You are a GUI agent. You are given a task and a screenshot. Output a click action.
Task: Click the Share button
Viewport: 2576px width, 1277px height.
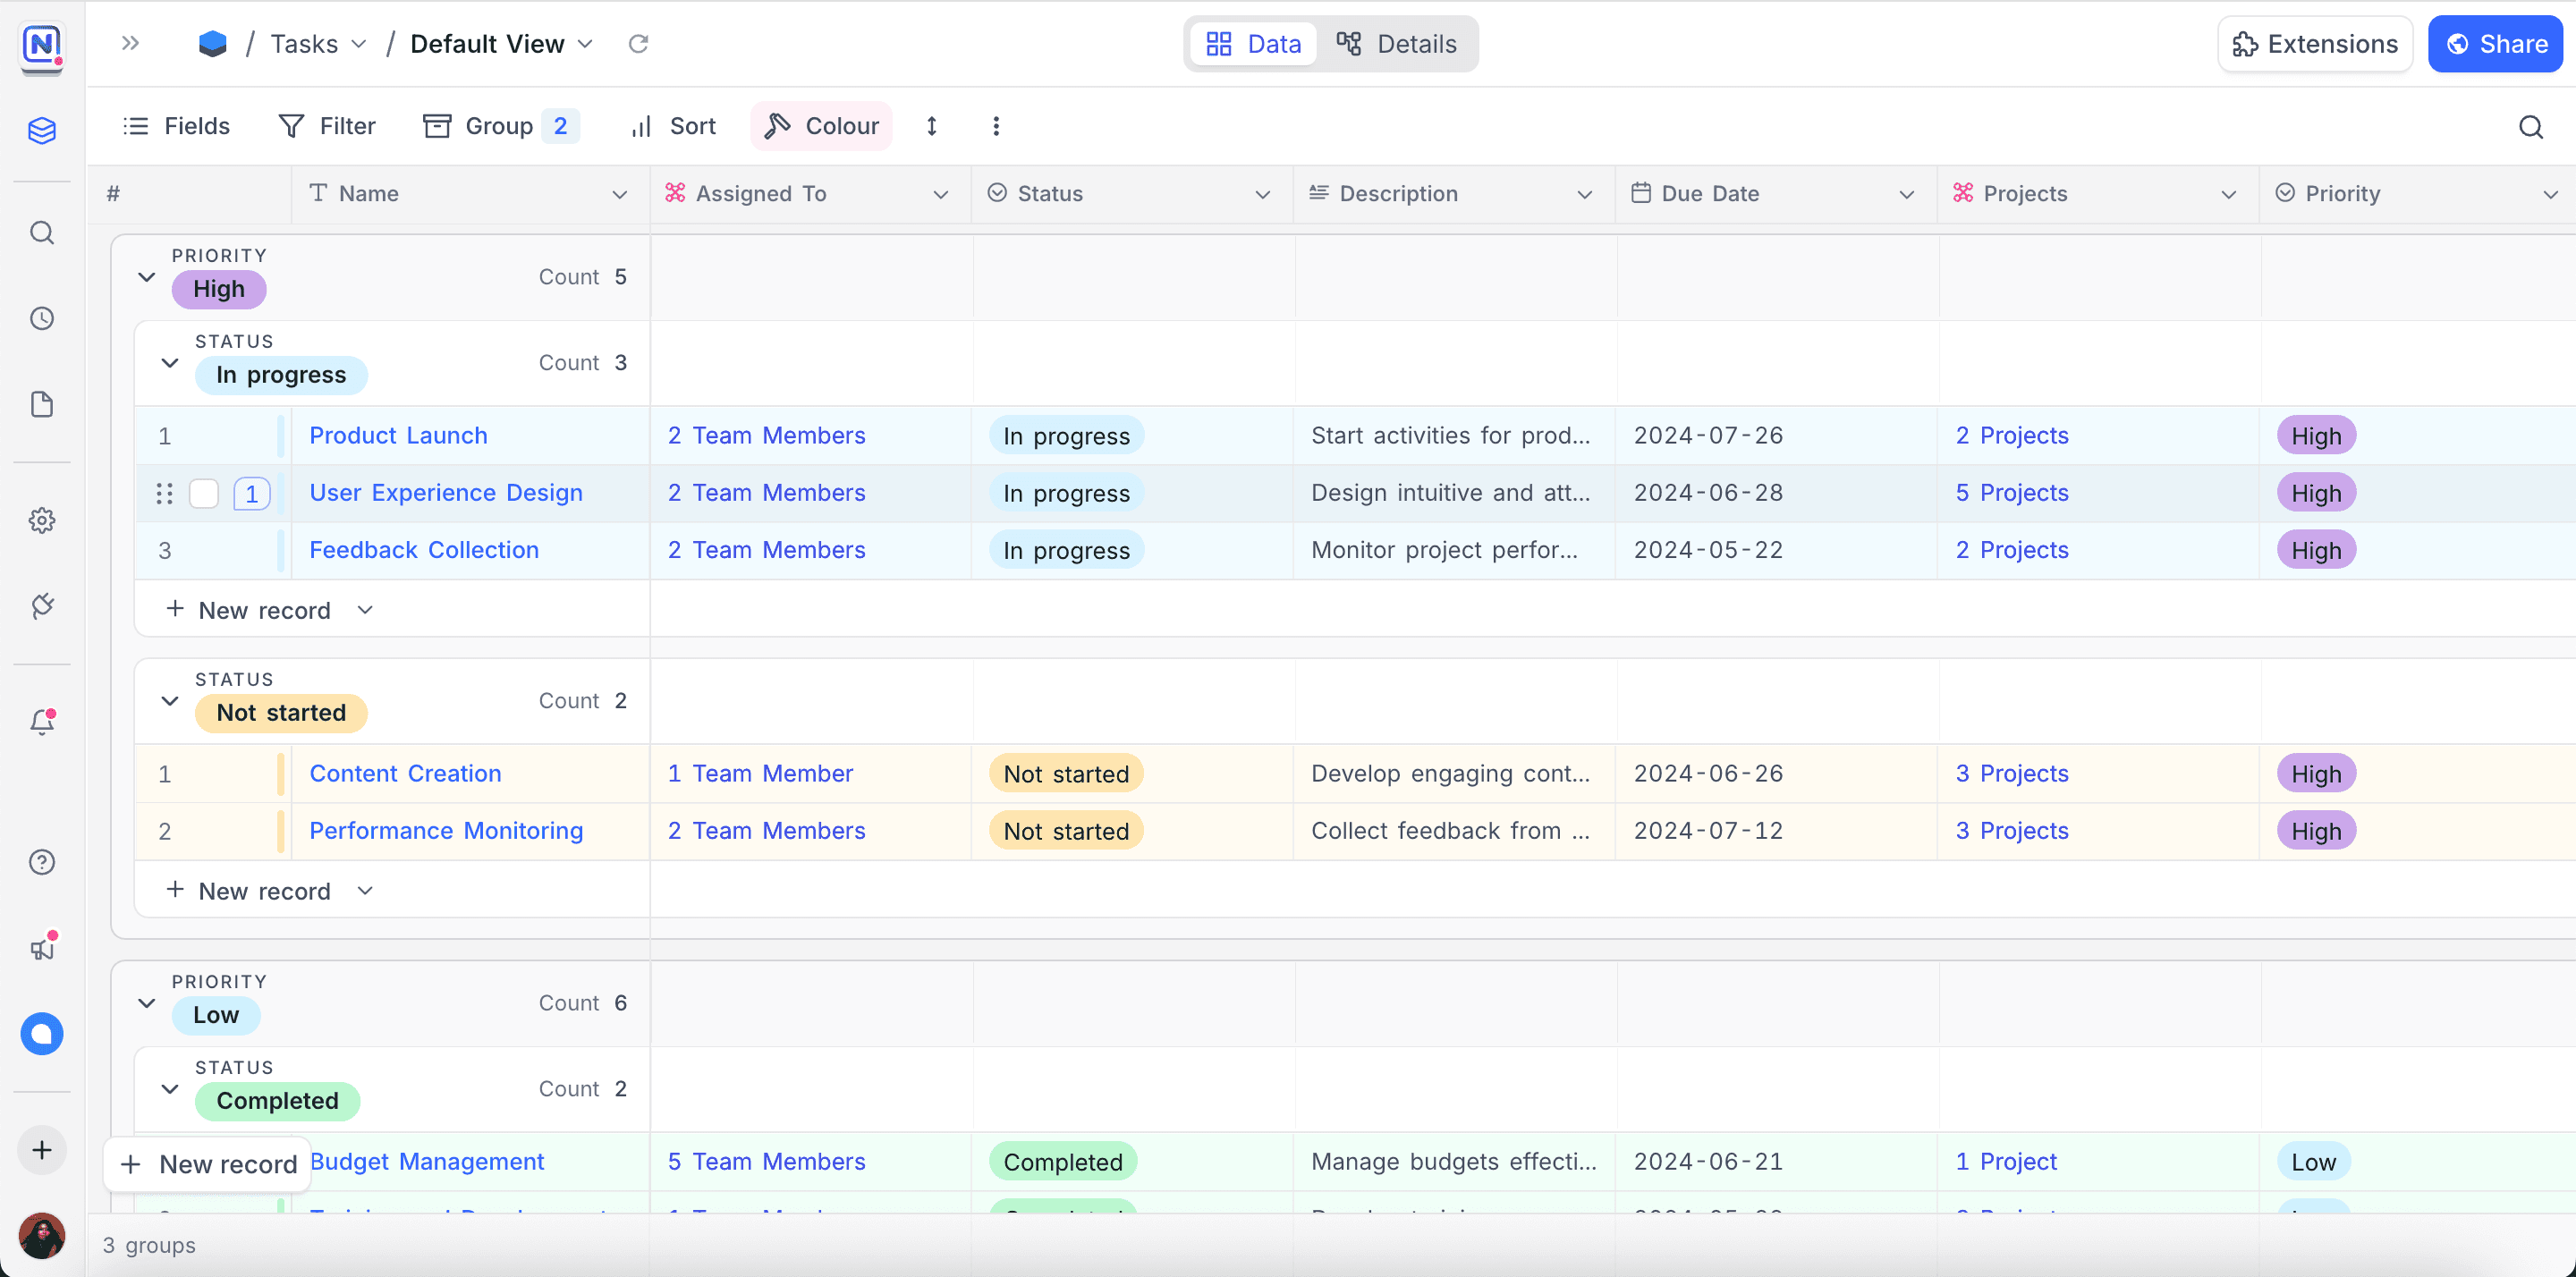tap(2495, 44)
